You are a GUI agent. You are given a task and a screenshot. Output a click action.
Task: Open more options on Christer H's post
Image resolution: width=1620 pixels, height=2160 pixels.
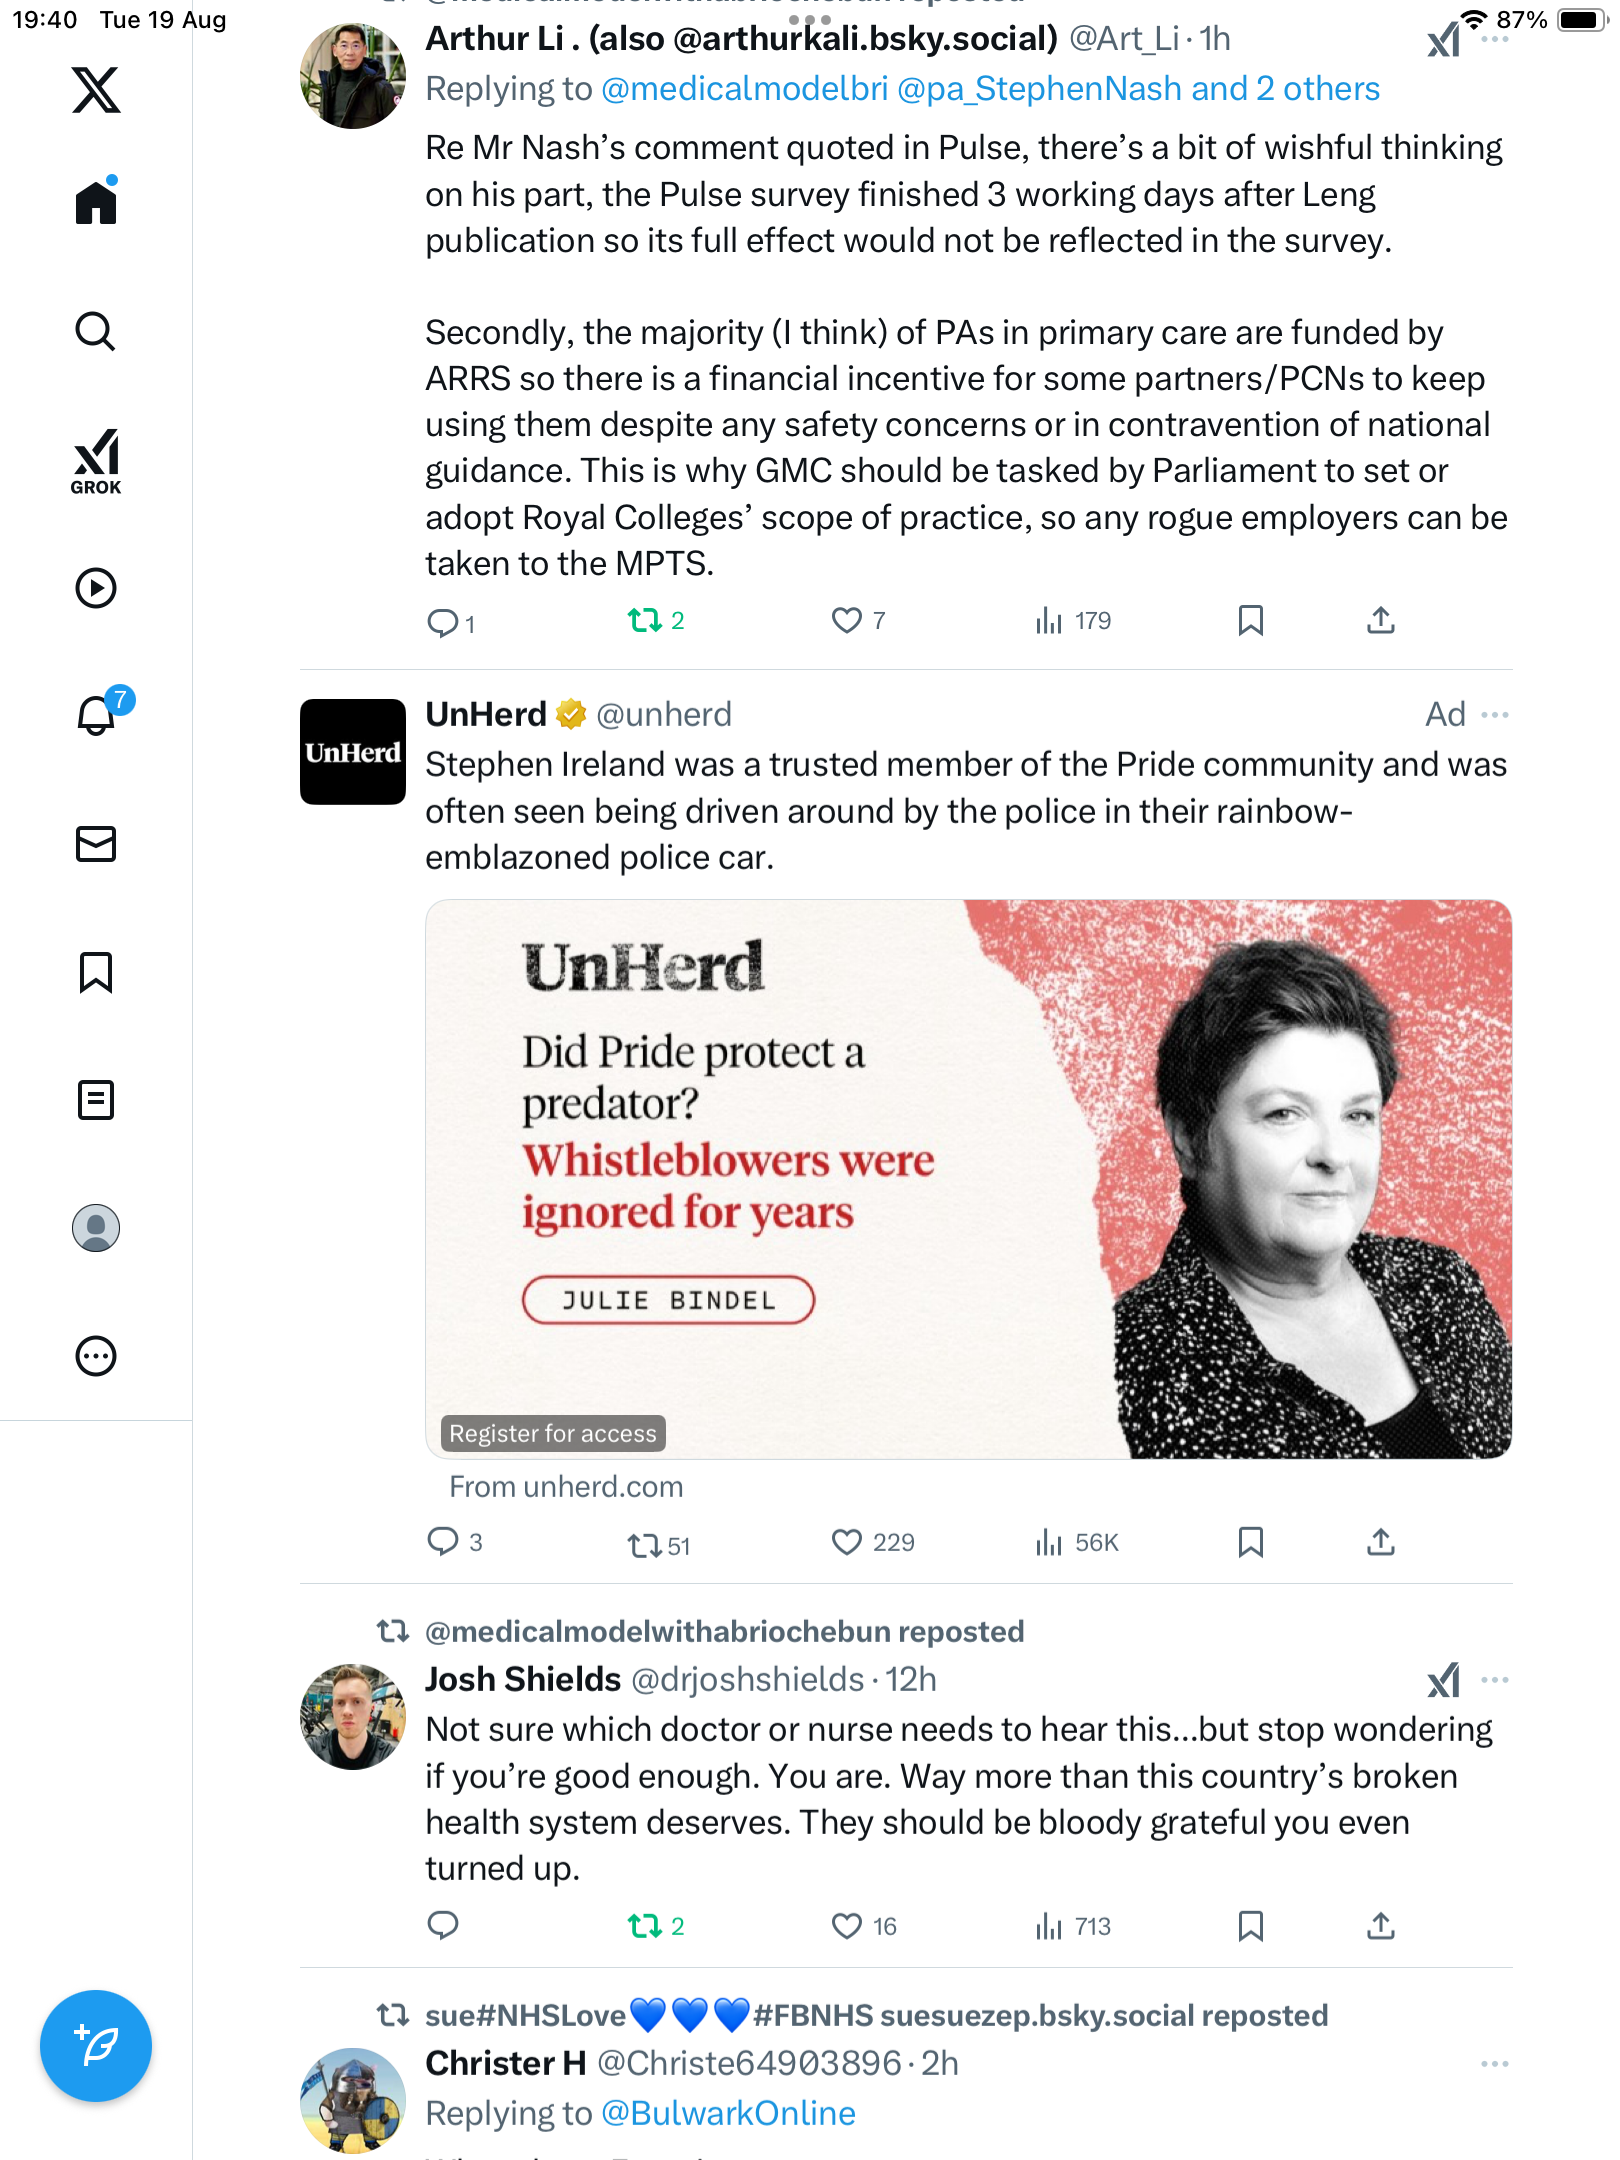(x=1495, y=2064)
